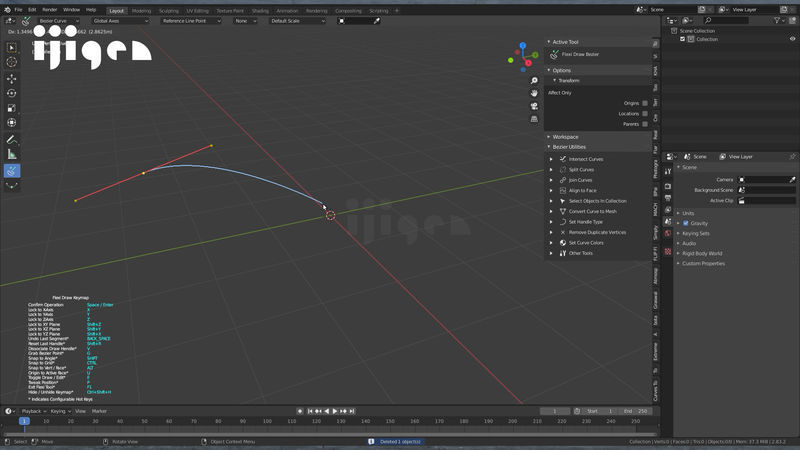
Task: Open the Default Scale dropdown
Action: [x=297, y=21]
